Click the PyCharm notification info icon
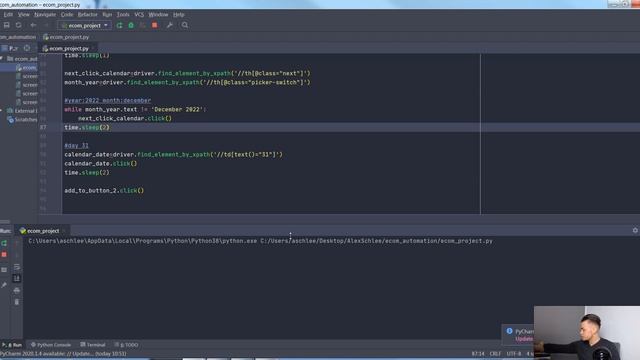 (509, 331)
